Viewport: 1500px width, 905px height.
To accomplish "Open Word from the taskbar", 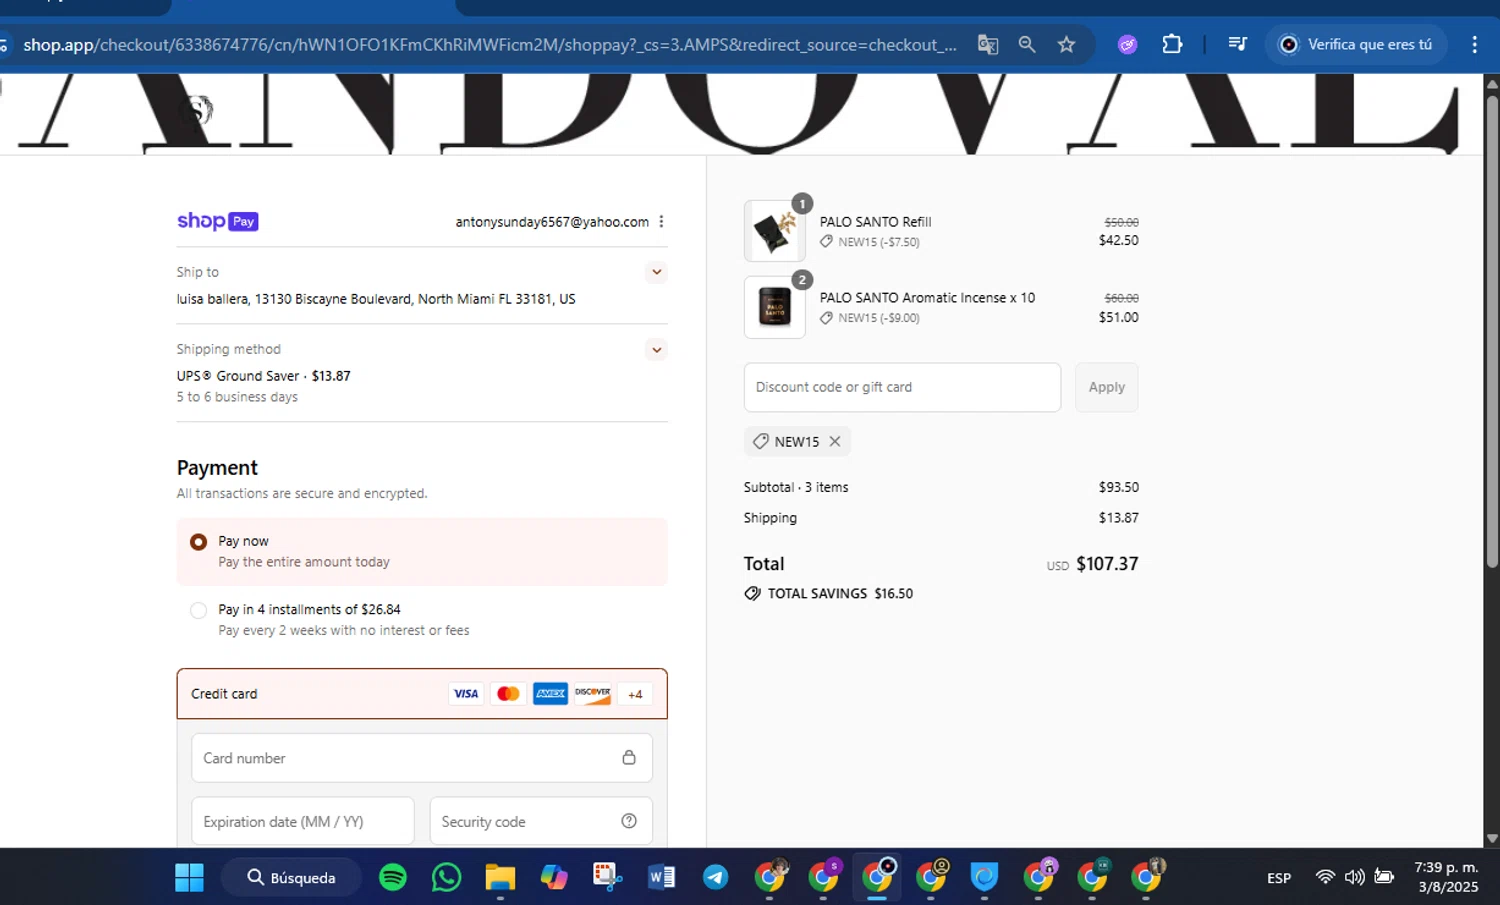I will point(661,877).
